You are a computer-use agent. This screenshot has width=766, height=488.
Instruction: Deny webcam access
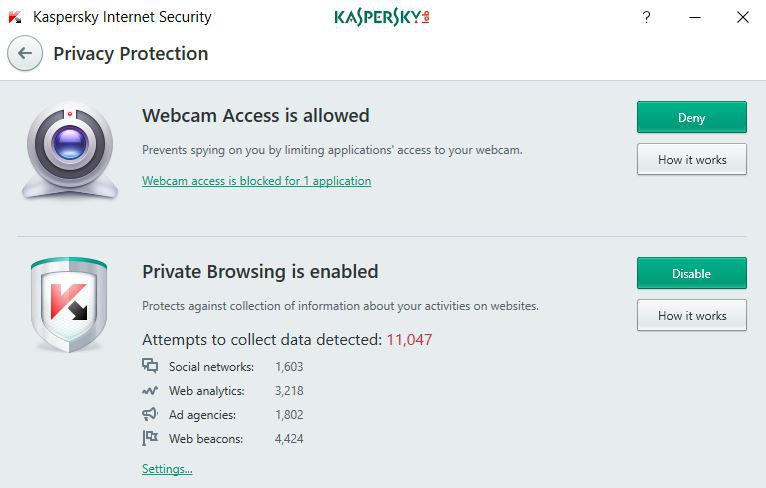pyautogui.click(x=691, y=117)
